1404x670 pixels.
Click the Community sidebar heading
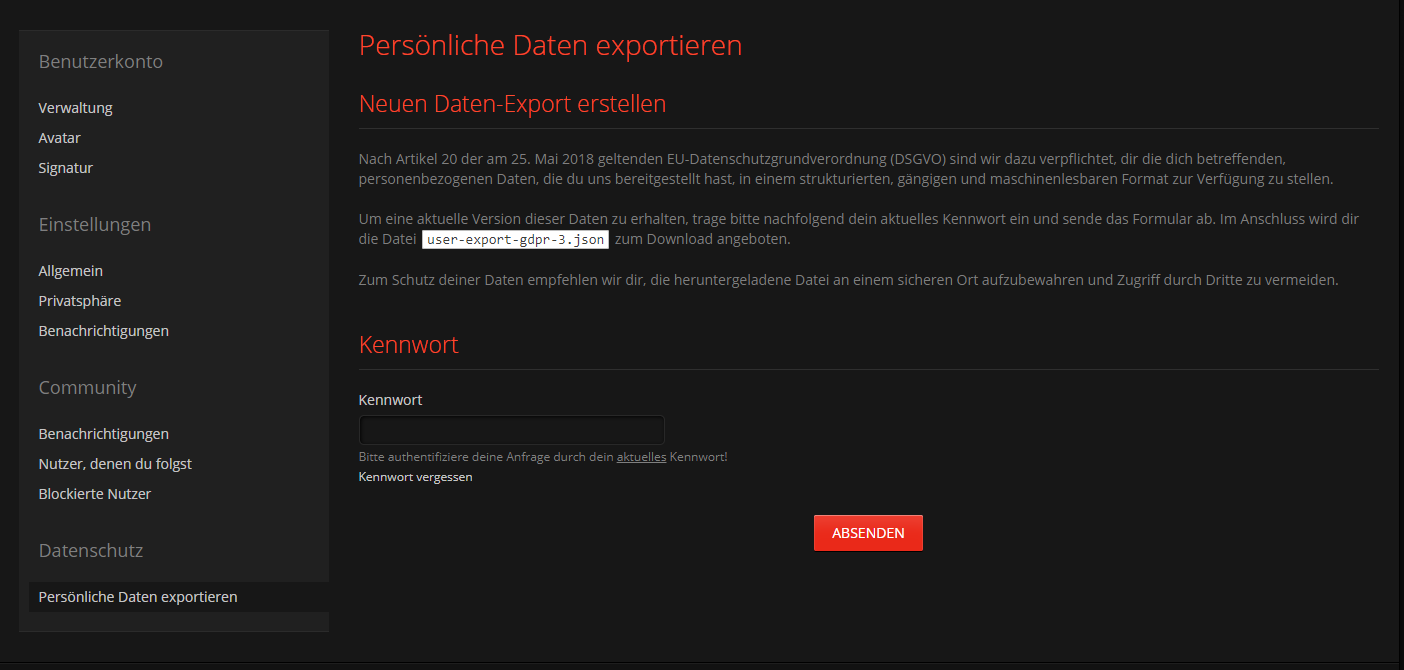point(87,388)
